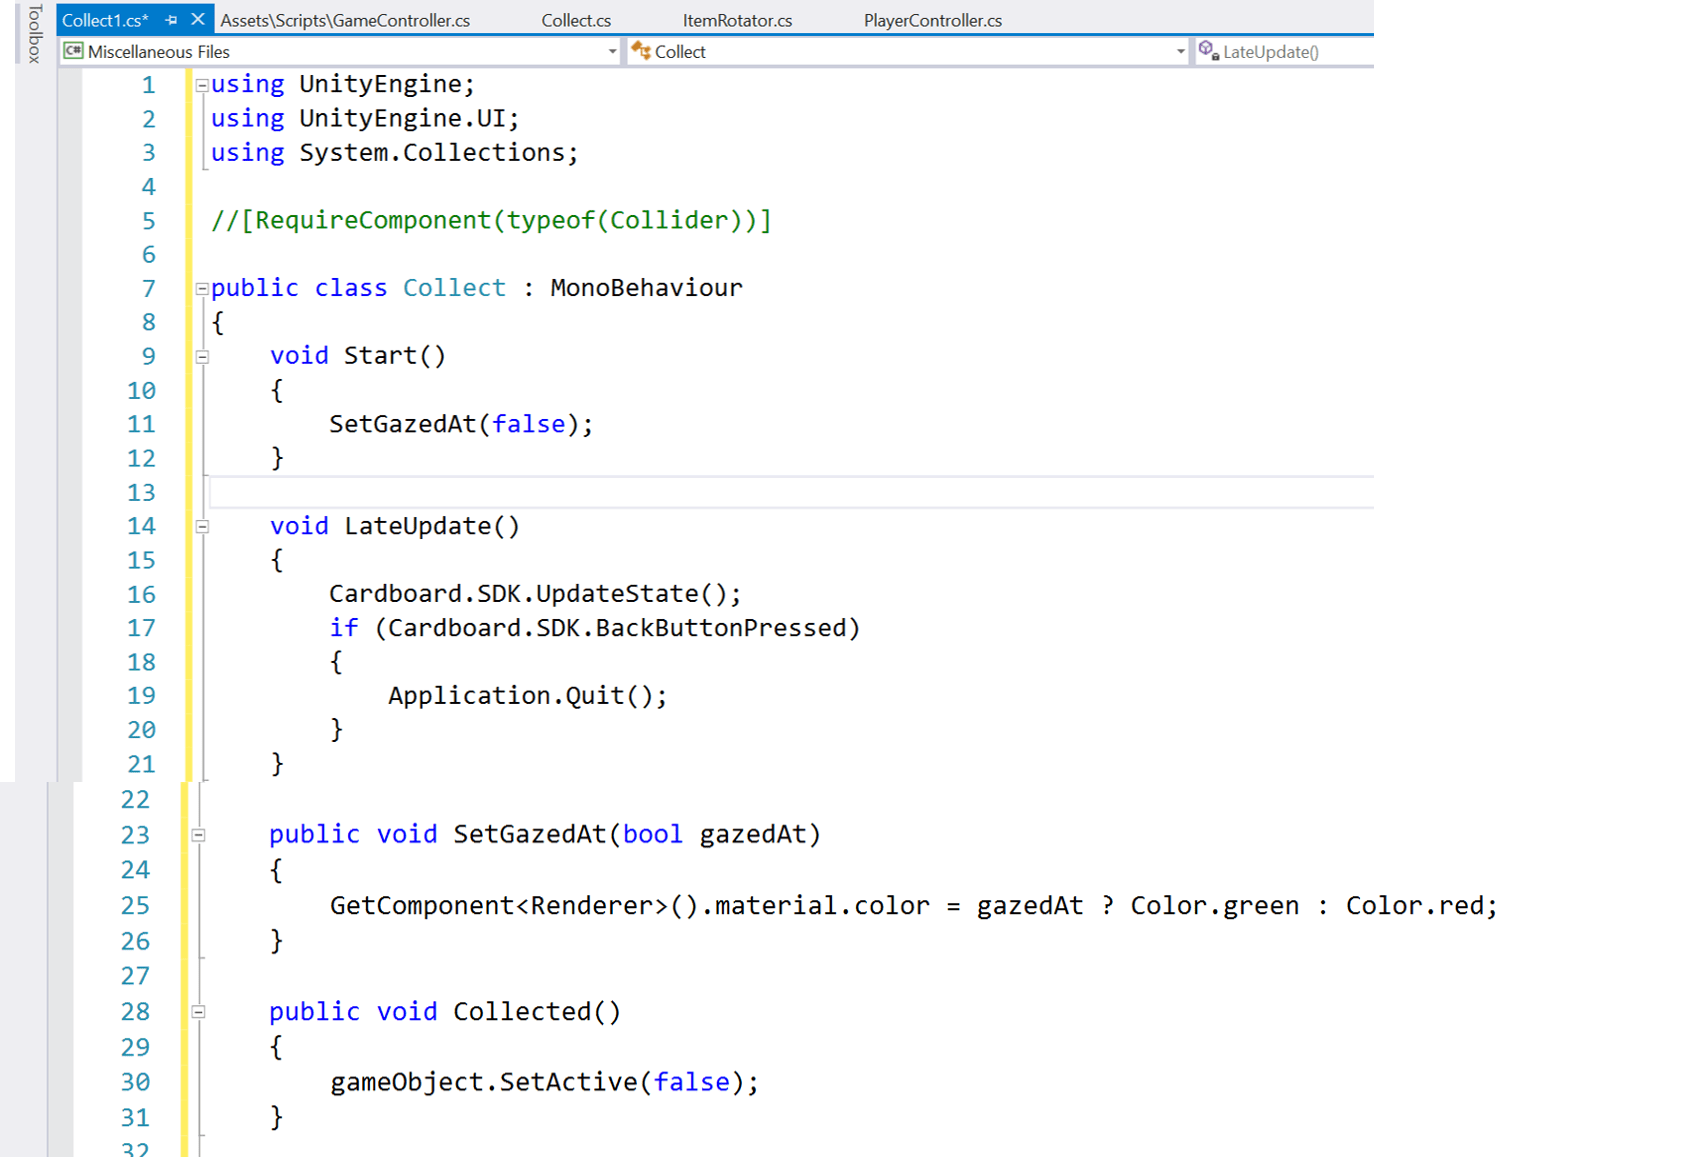Click Application.Quit() statement
This screenshot has width=1706, height=1157.
[527, 695]
